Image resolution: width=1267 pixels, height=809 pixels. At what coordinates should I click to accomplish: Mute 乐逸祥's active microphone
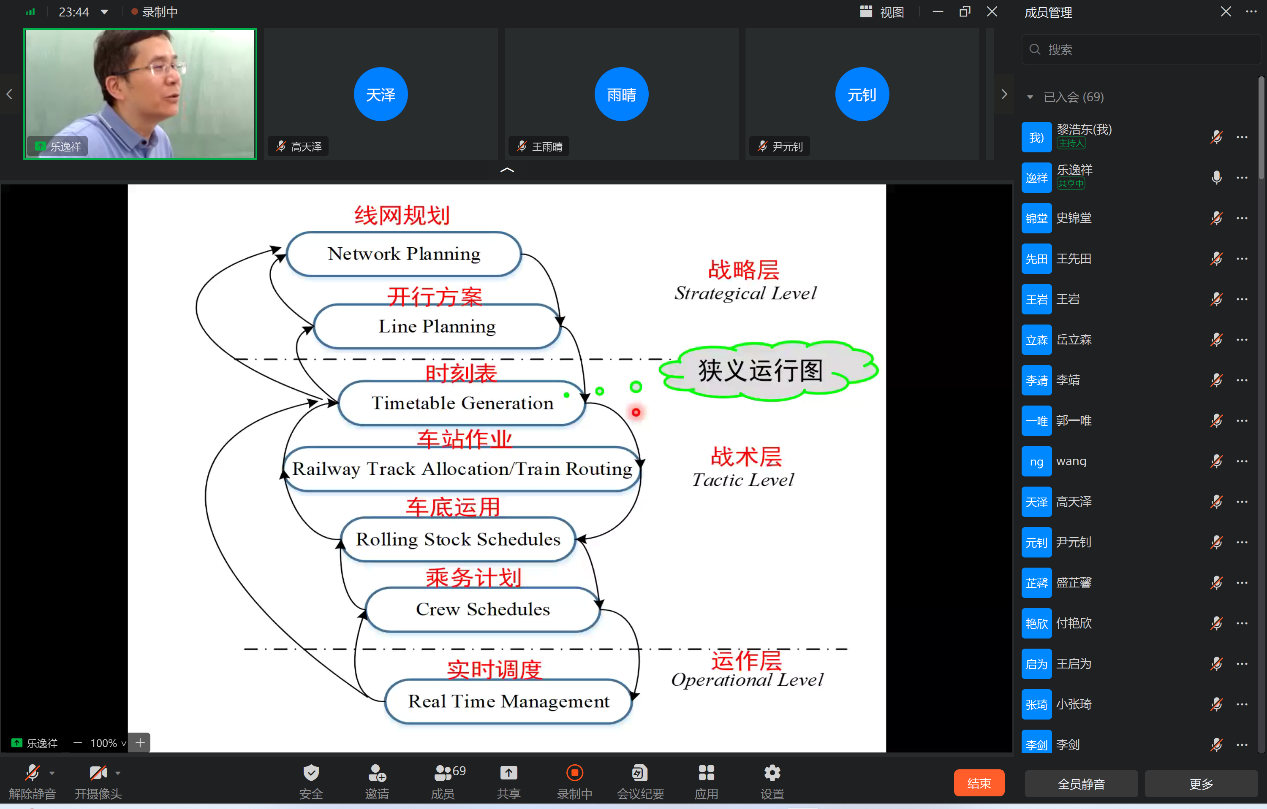pos(1216,178)
